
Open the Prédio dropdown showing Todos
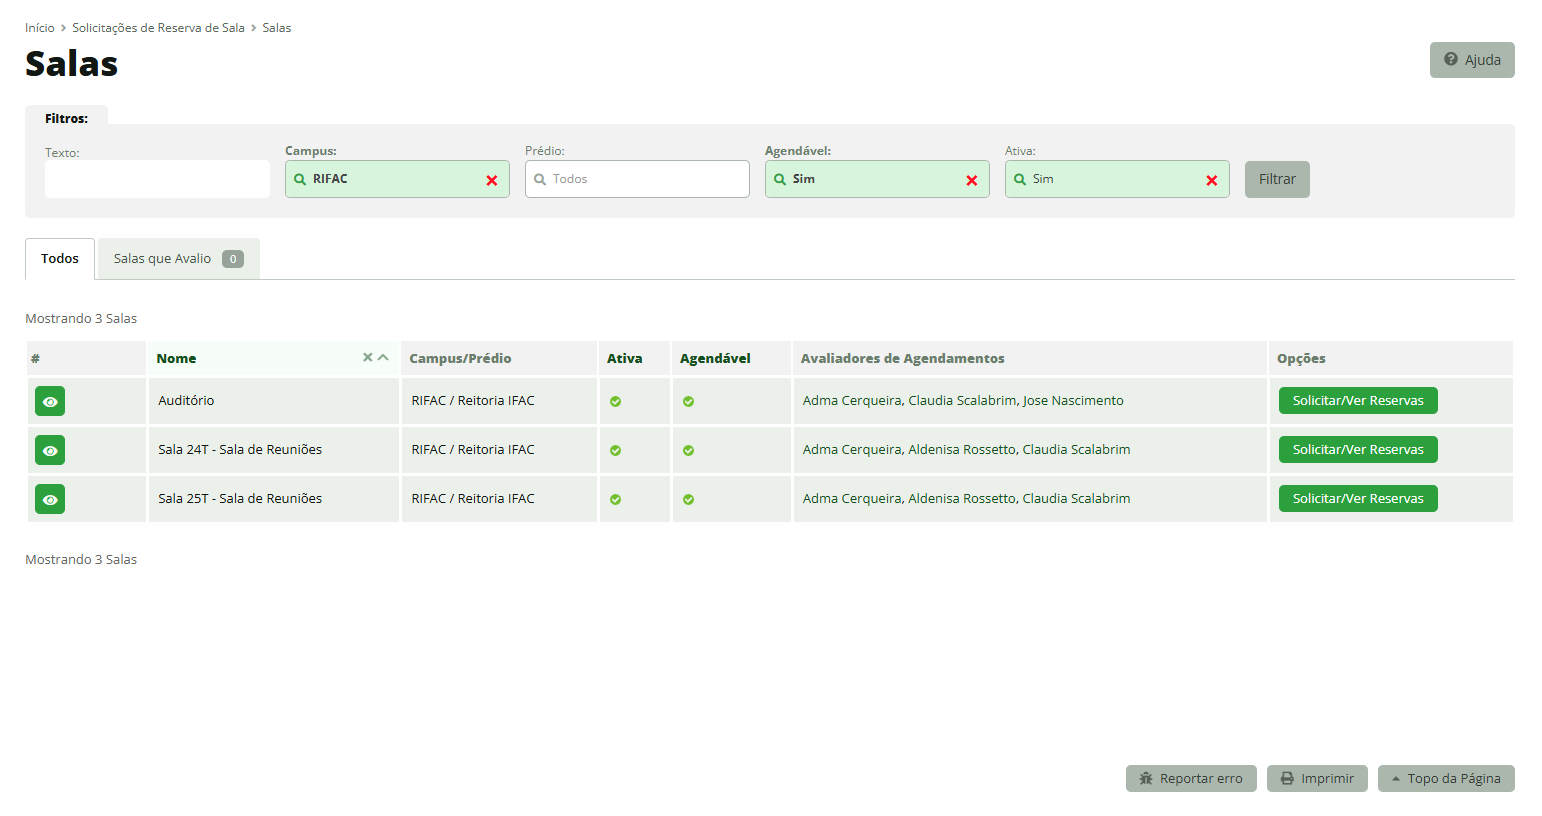(637, 179)
